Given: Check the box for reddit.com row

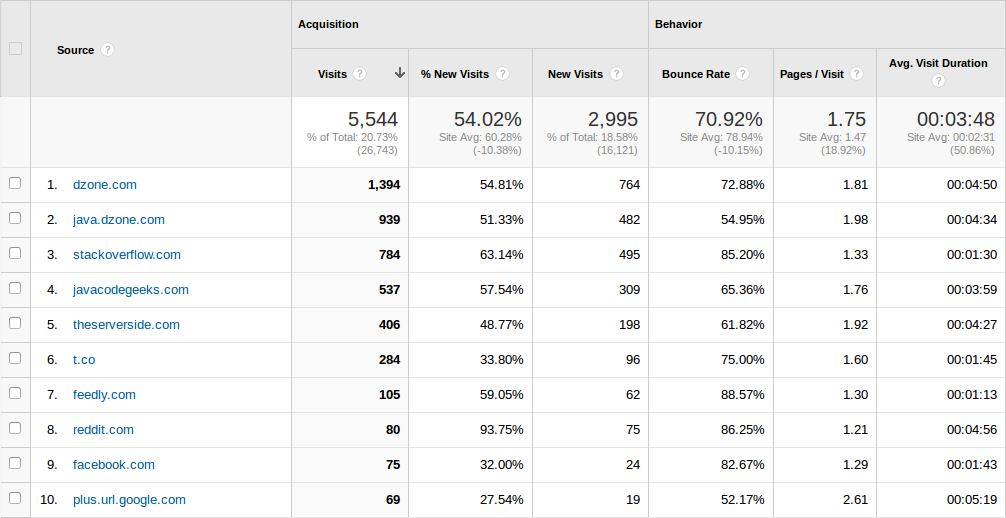Looking at the screenshot, I should [x=15, y=428].
